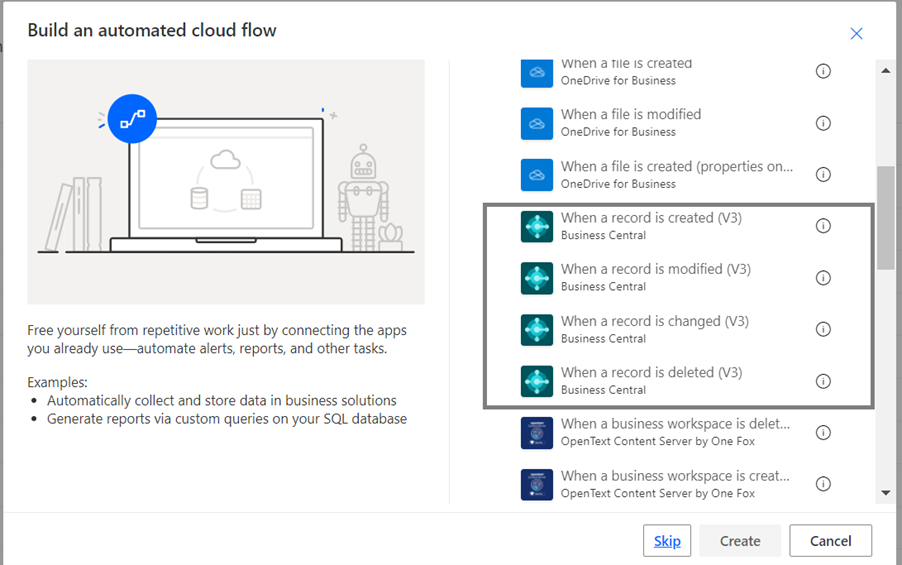This screenshot has width=902, height=565.
Task: Close the dialog with the X button
Action: pos(856,33)
